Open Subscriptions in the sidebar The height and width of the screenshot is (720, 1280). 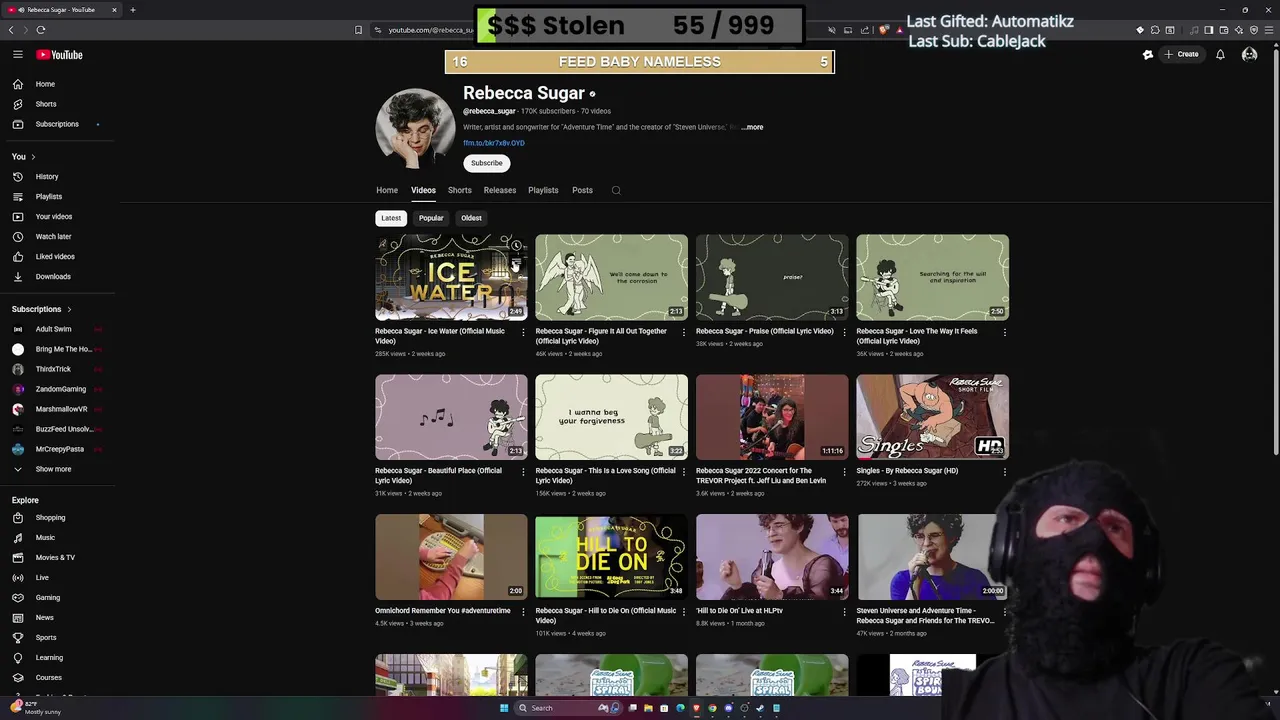click(x=57, y=124)
